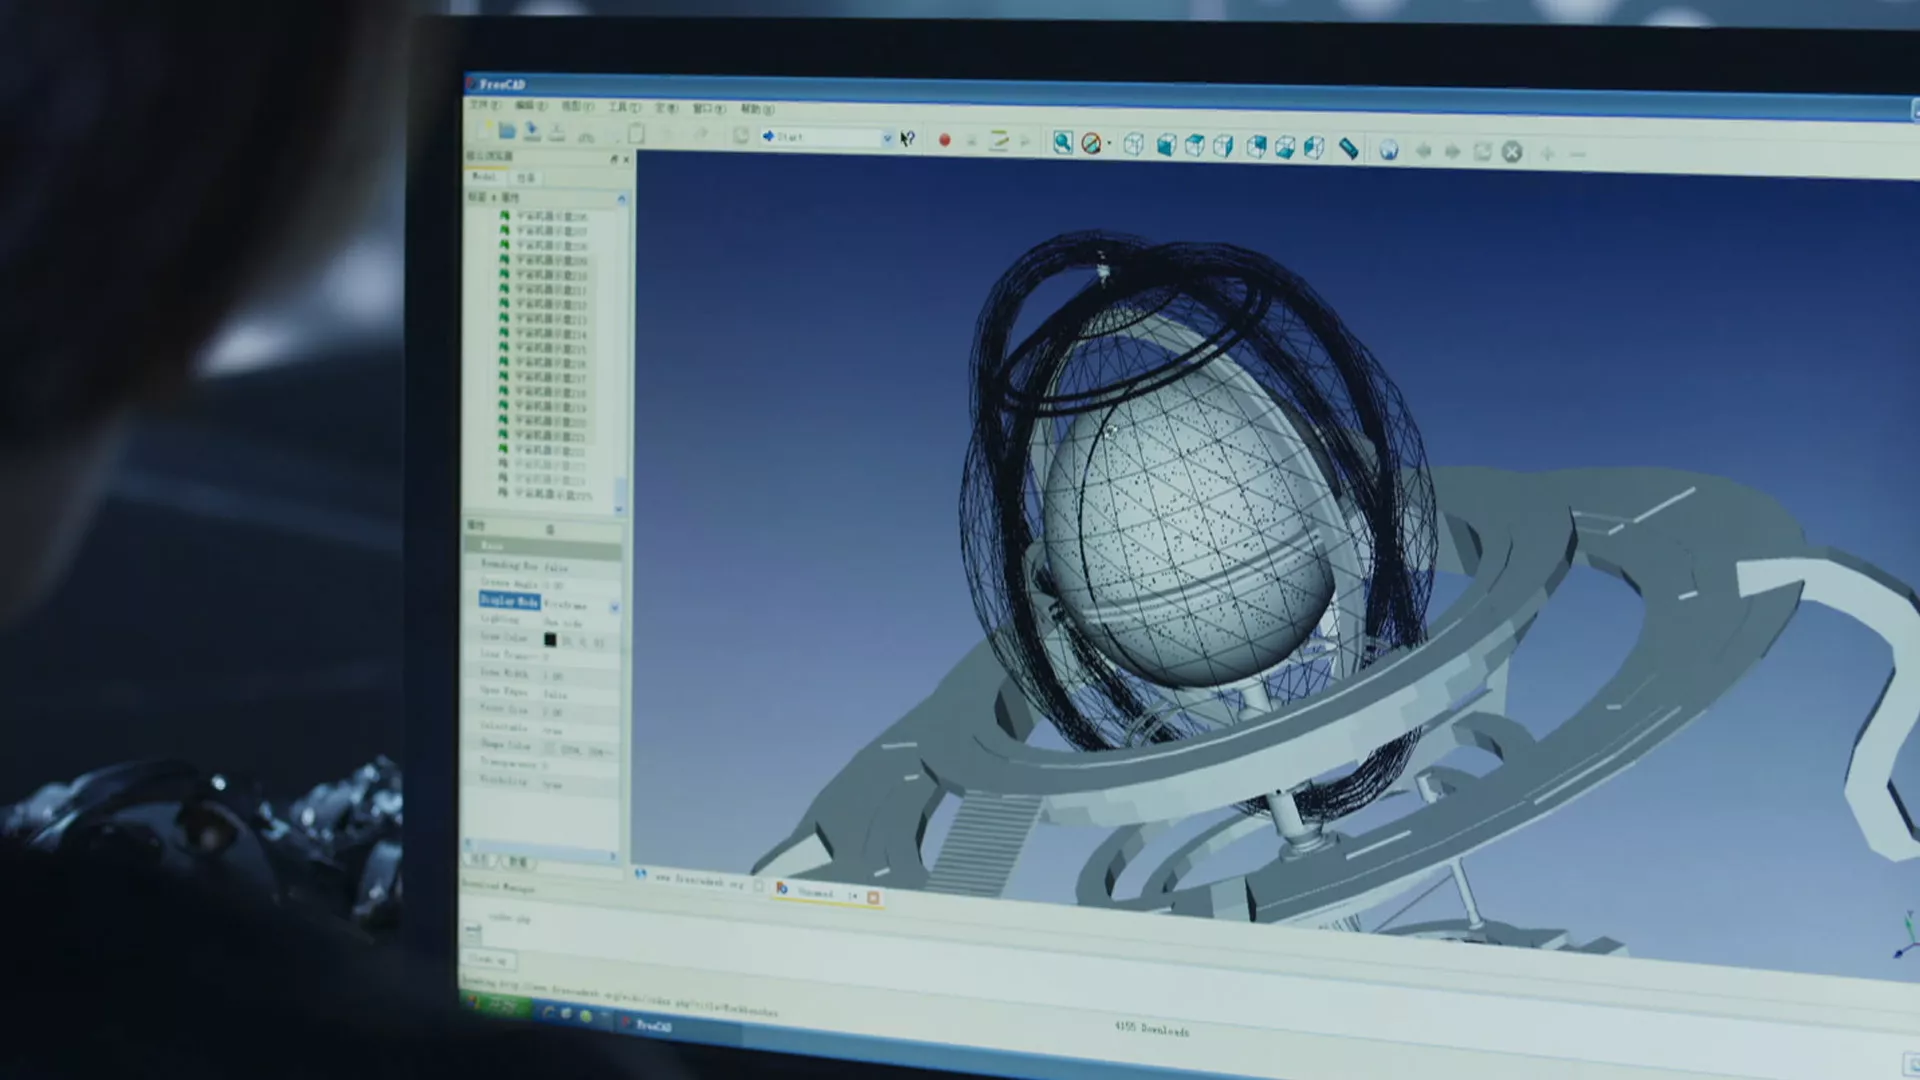
Task: Set the right view cube icon
Action: 1223,147
